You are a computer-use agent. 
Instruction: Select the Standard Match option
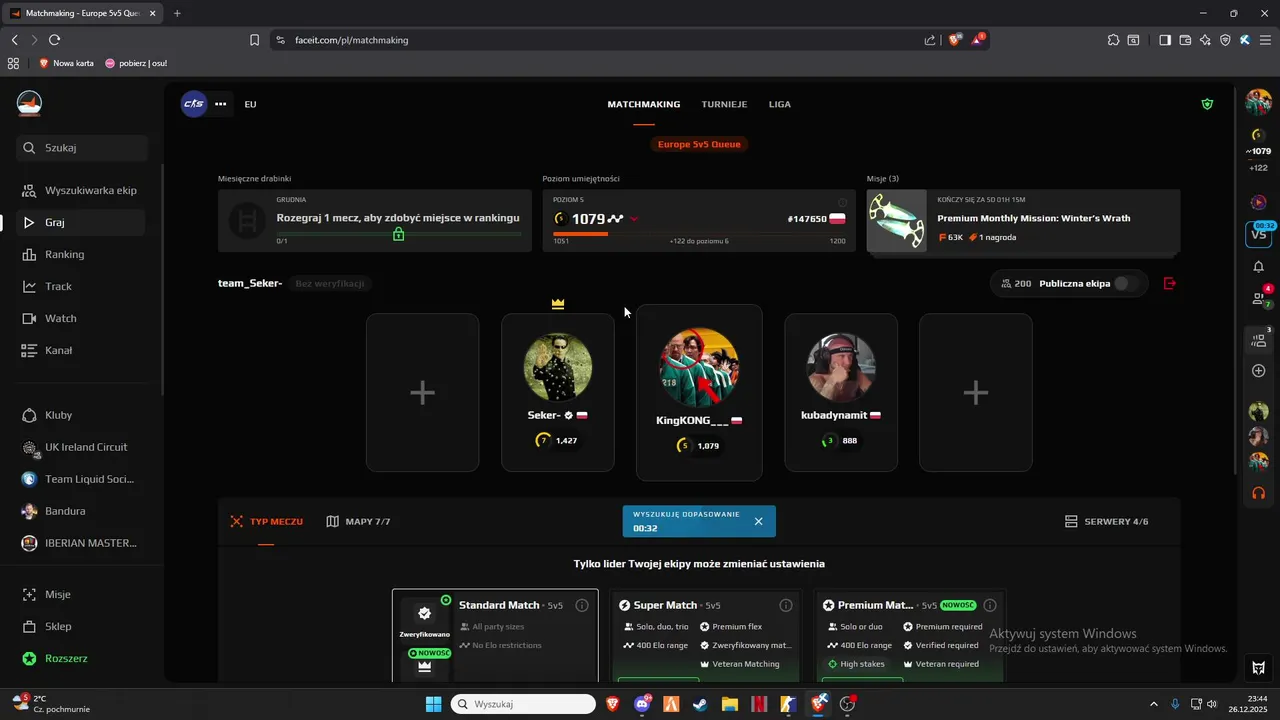click(x=495, y=636)
